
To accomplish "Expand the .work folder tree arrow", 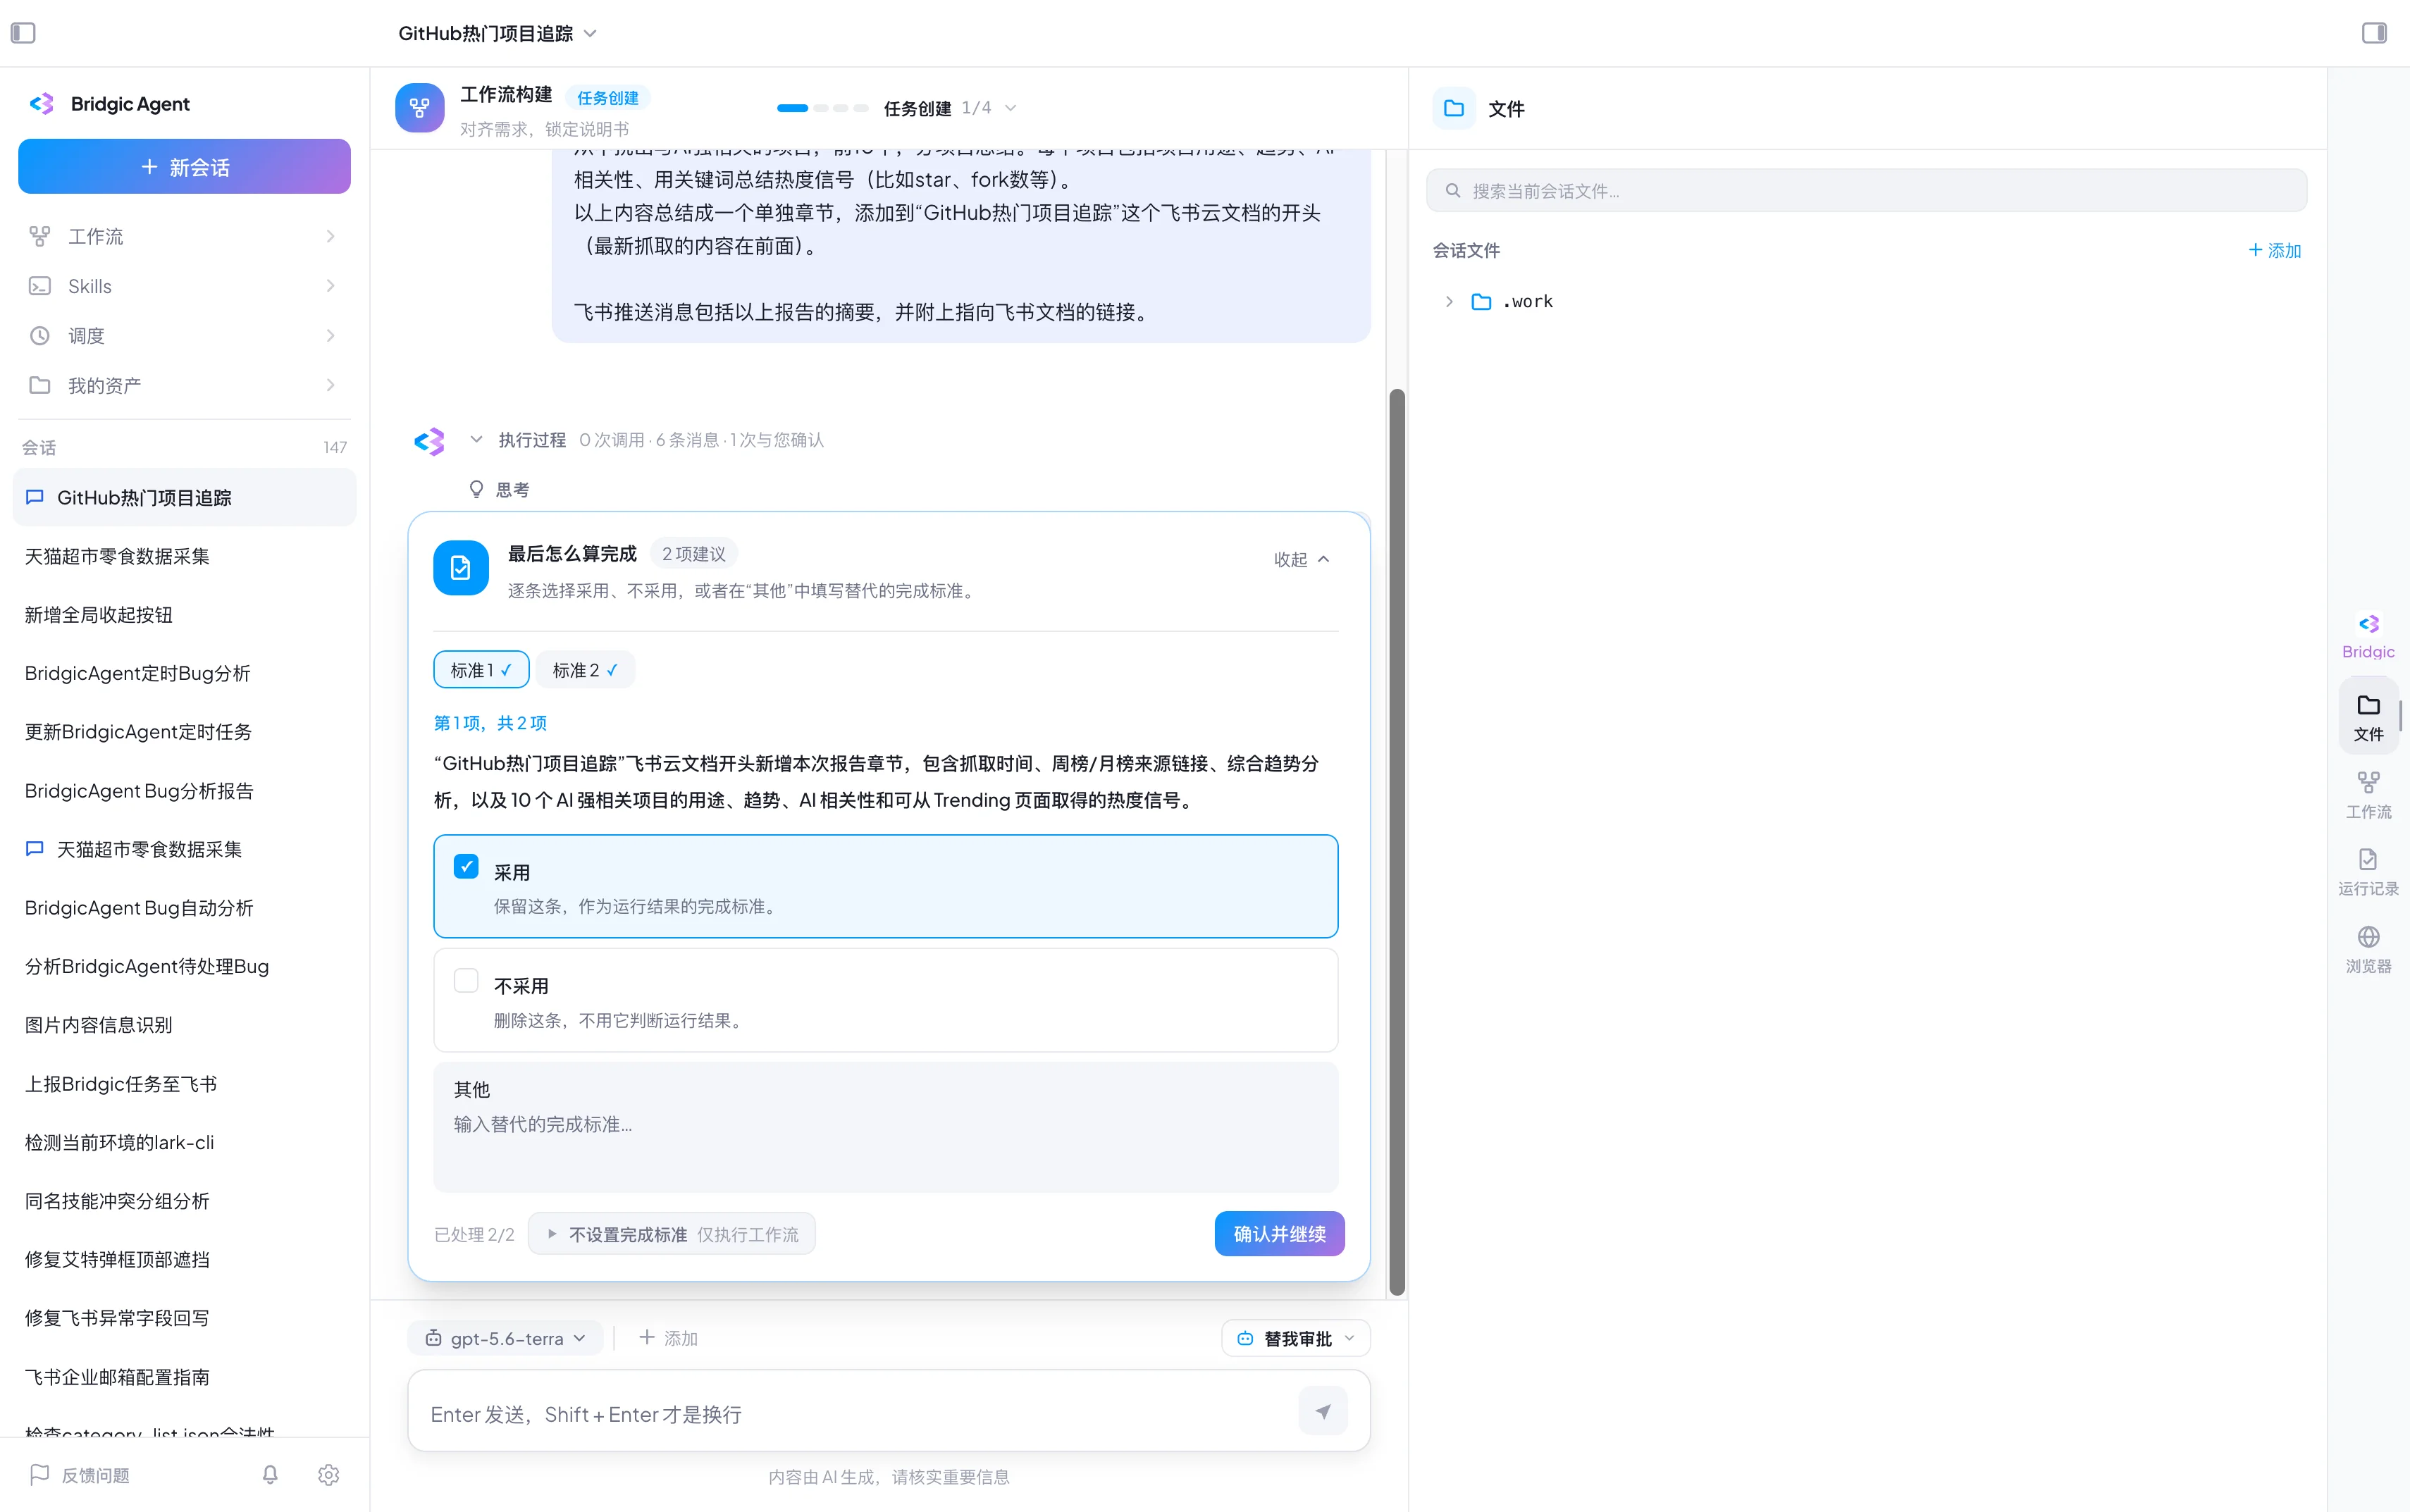I will tap(1449, 301).
